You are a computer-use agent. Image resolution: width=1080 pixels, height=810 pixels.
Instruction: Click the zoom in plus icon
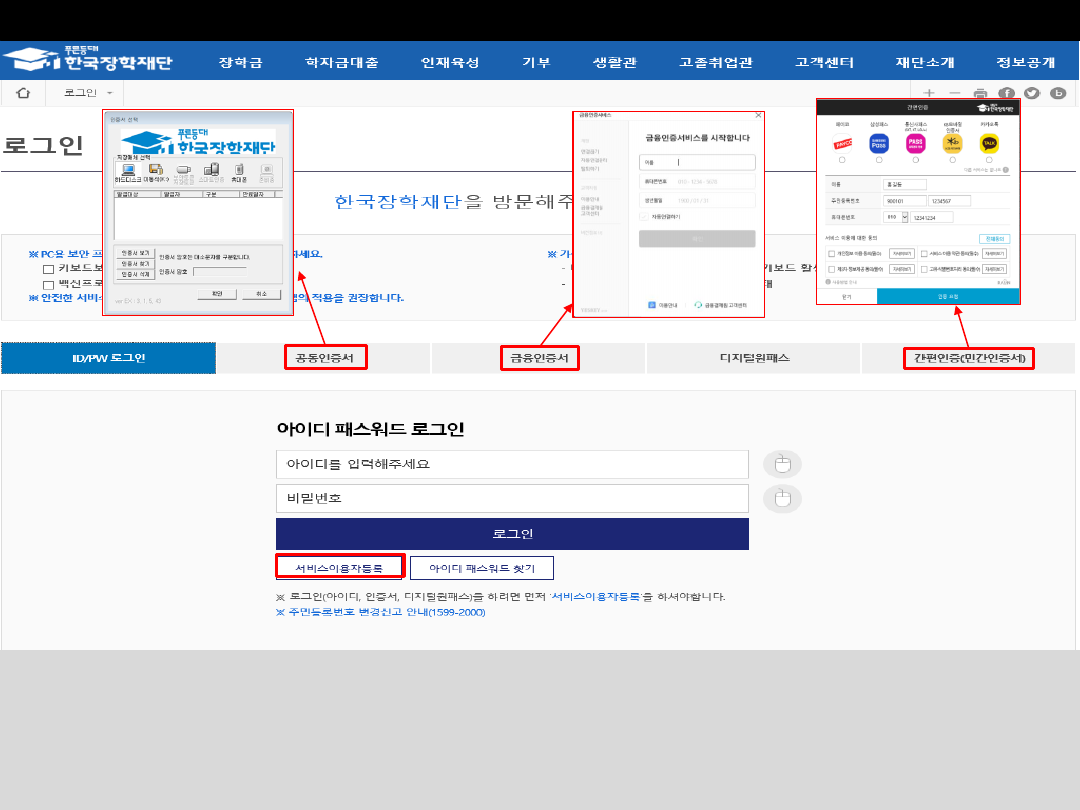929,93
